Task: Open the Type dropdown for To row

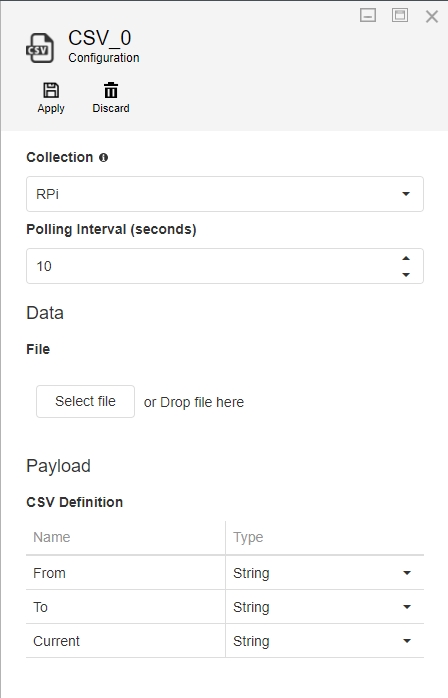Action: coord(325,607)
